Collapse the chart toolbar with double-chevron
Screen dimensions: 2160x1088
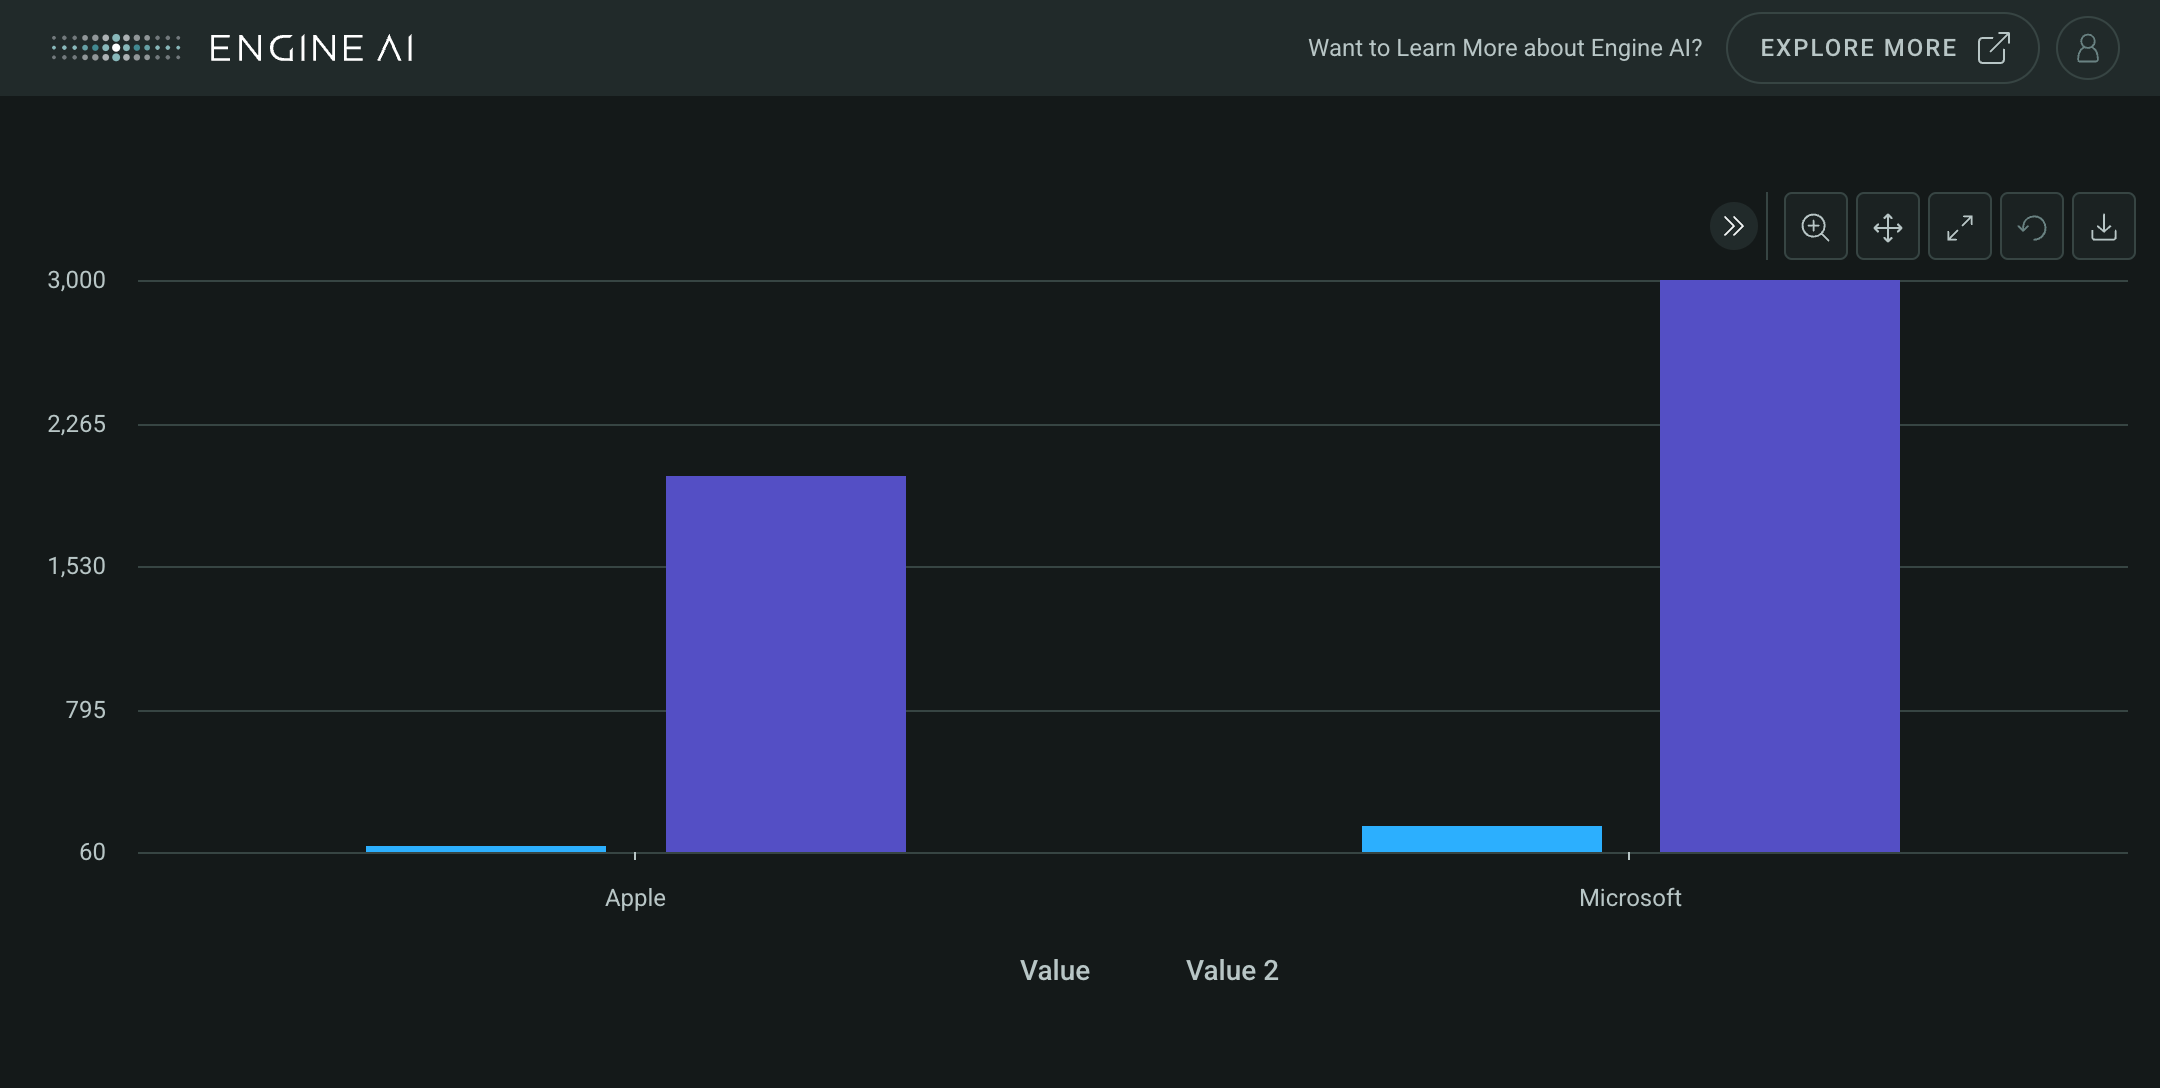[x=1733, y=226]
